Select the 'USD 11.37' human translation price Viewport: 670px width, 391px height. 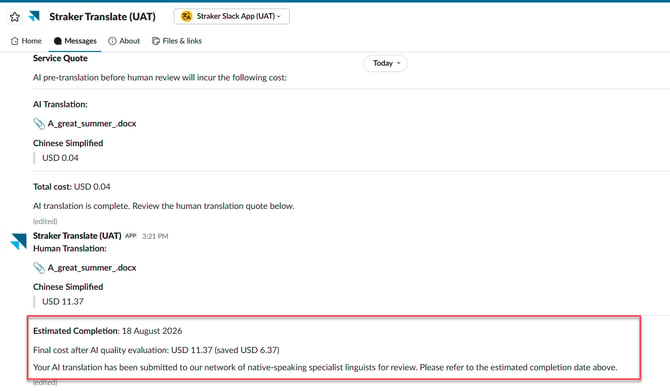tap(63, 302)
